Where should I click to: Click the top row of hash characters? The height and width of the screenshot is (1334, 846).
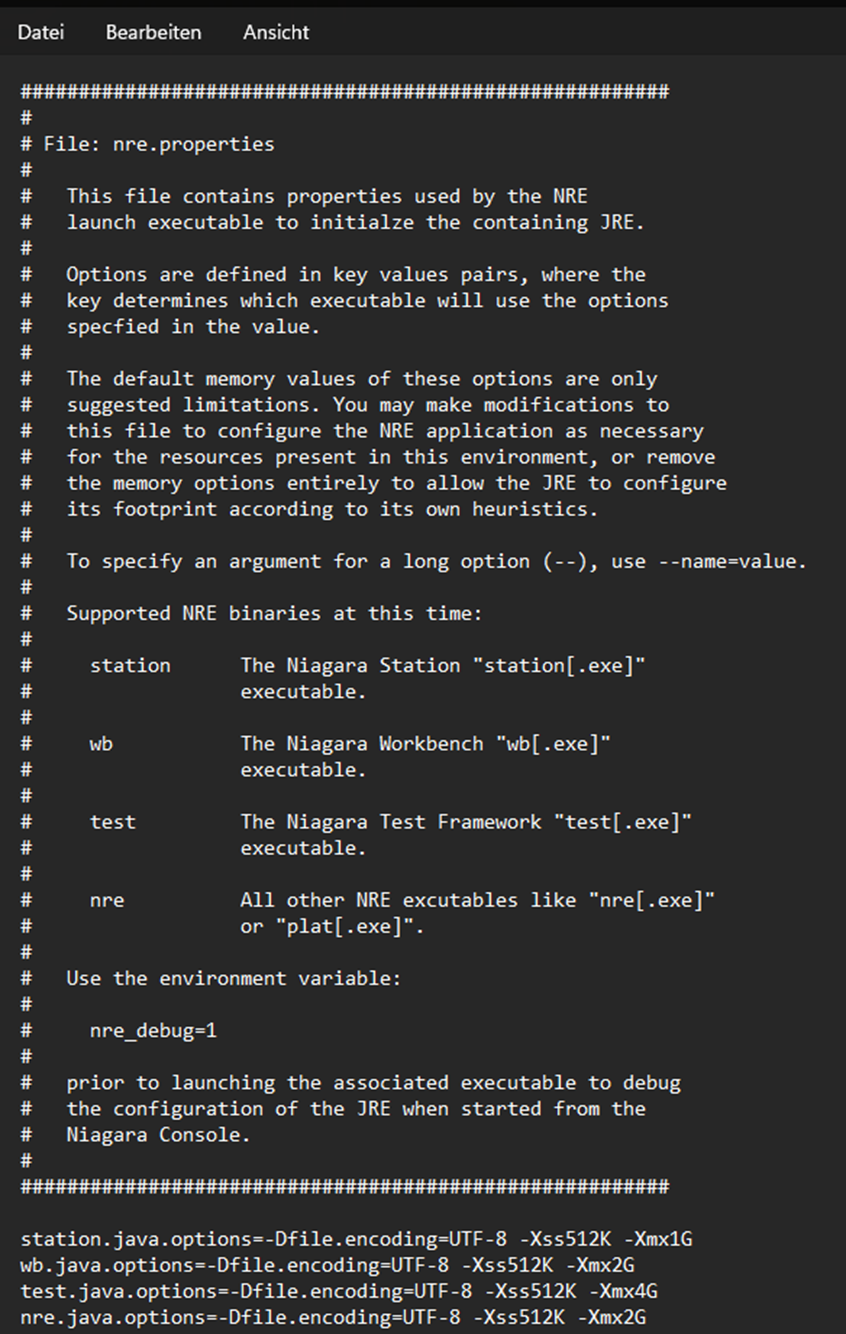(344, 92)
